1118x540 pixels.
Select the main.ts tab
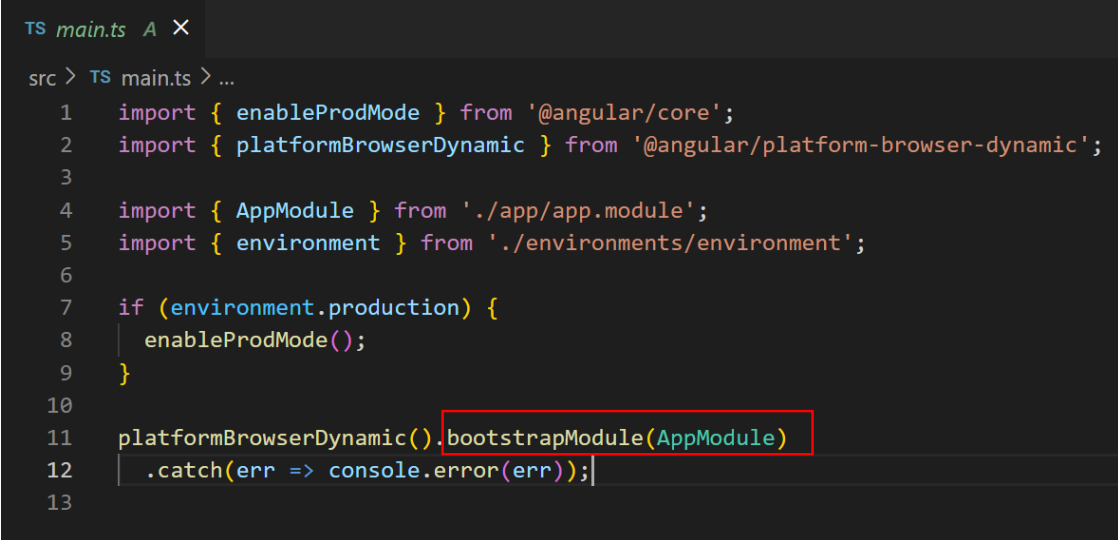pos(103,29)
